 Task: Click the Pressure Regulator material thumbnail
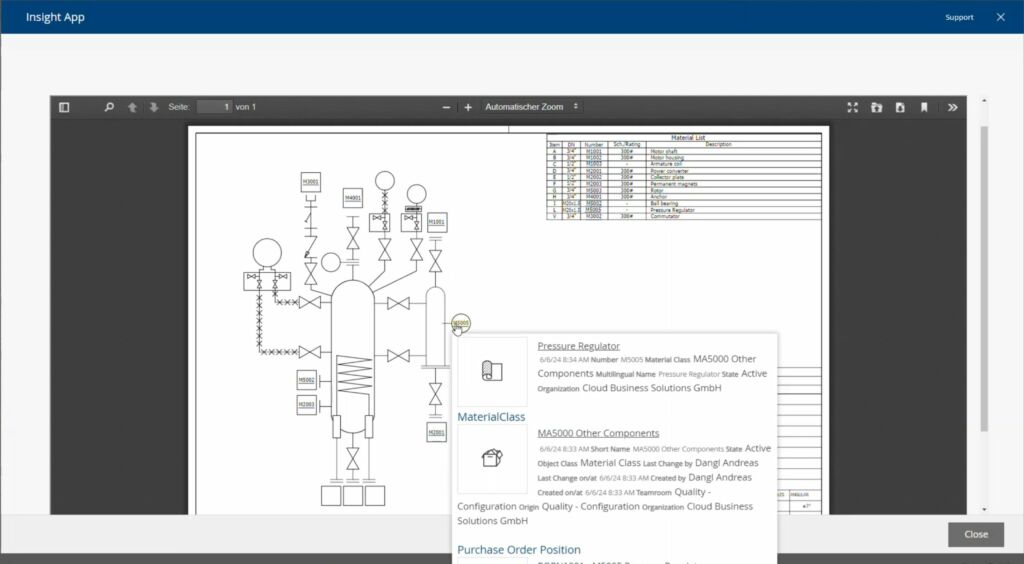pos(492,371)
